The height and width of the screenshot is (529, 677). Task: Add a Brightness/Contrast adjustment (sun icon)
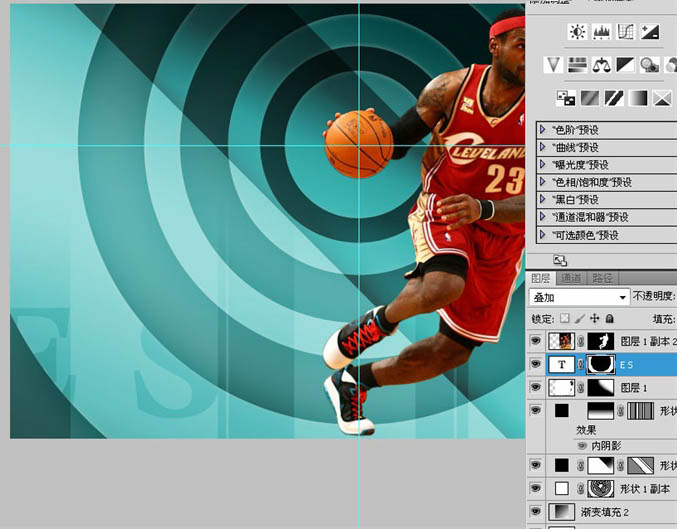578,32
